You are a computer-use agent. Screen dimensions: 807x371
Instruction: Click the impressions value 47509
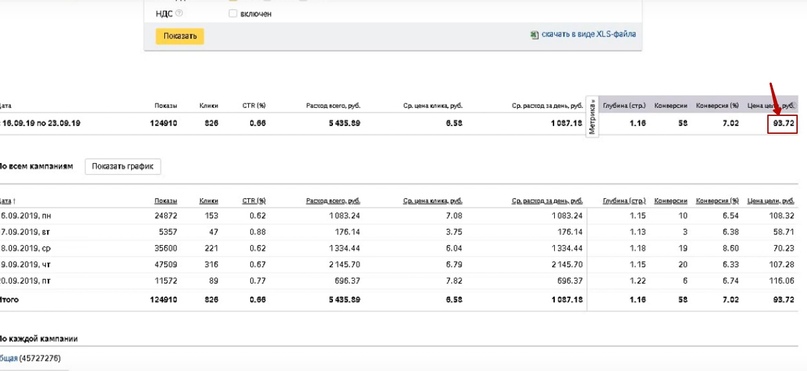(165, 265)
